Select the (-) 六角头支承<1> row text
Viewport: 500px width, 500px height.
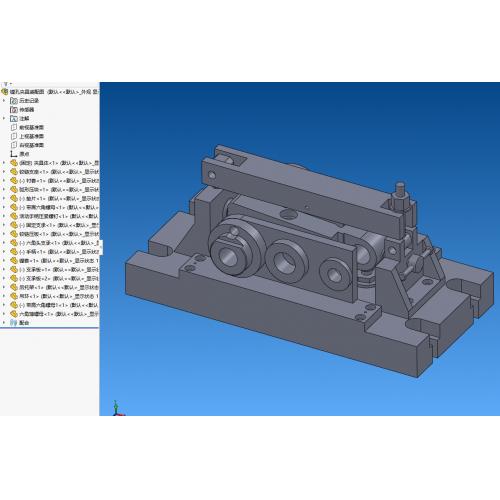click(x=59, y=243)
